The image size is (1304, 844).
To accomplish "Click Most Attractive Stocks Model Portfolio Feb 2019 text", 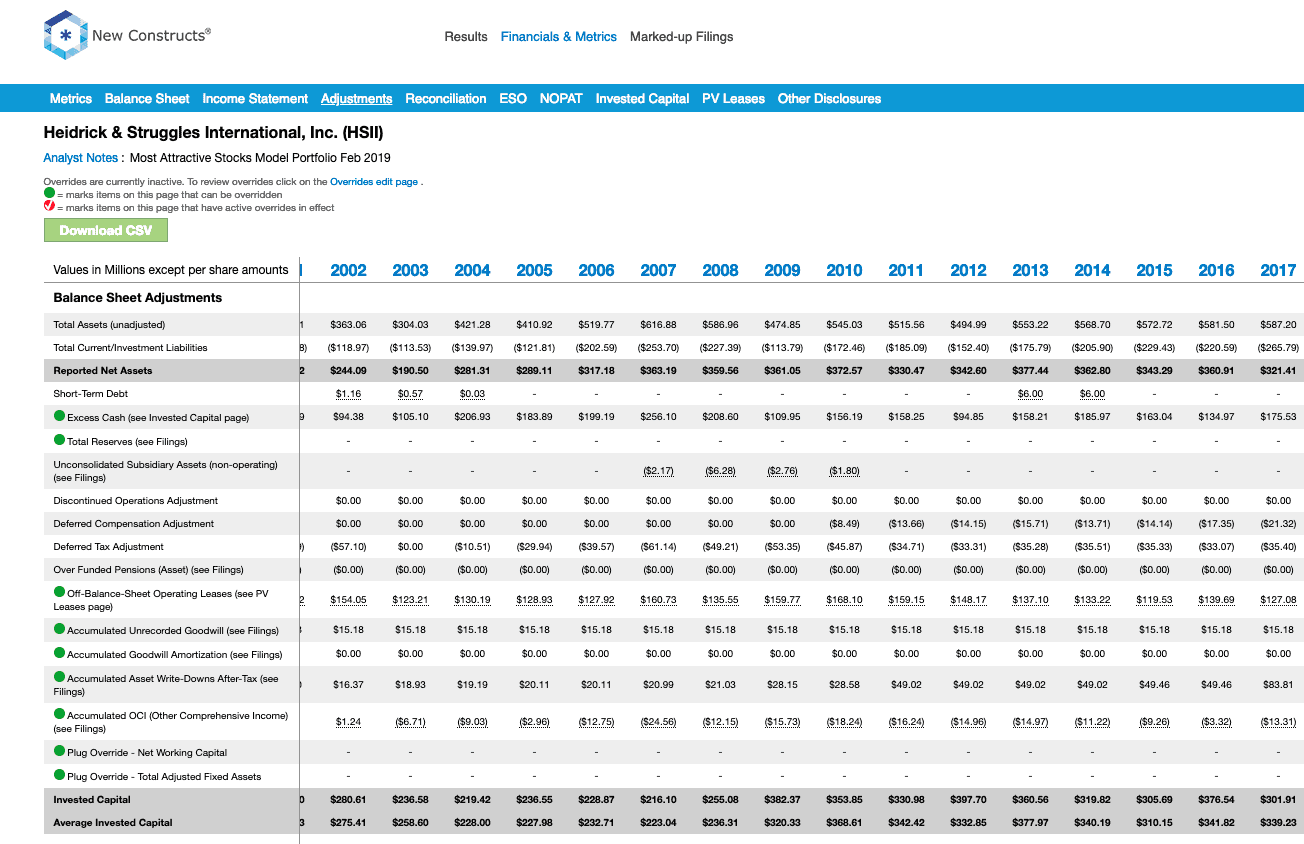I will (260, 157).
